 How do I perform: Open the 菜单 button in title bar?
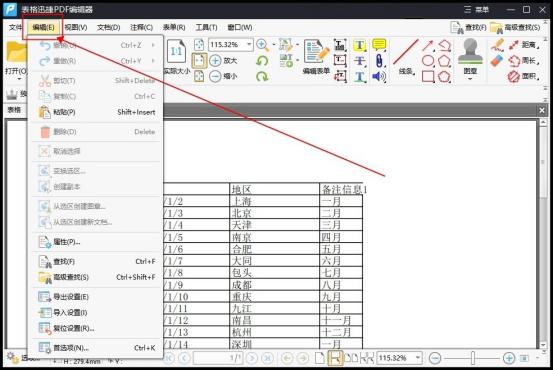pyautogui.click(x=476, y=10)
